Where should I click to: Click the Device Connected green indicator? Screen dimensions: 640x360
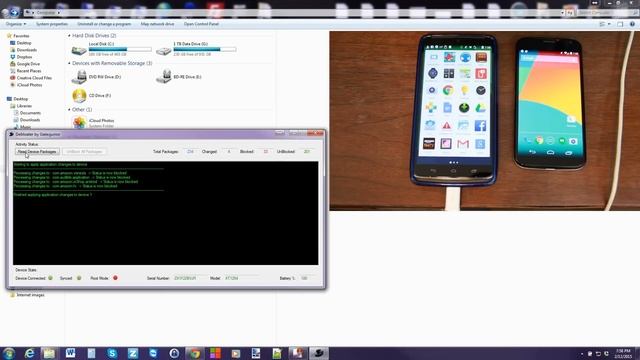[51, 278]
